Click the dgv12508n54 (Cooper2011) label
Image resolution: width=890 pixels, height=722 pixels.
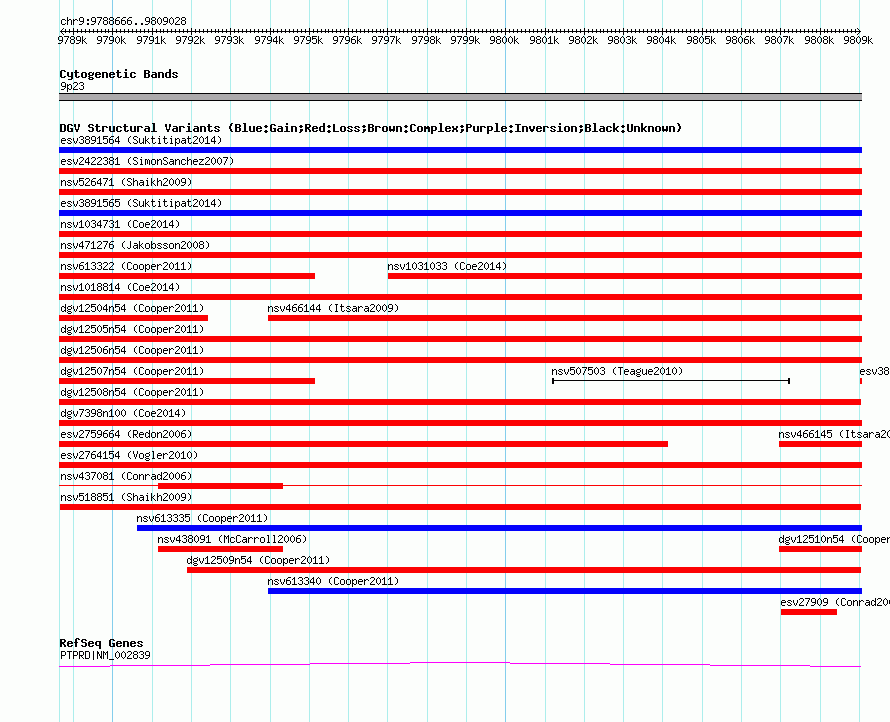132,392
